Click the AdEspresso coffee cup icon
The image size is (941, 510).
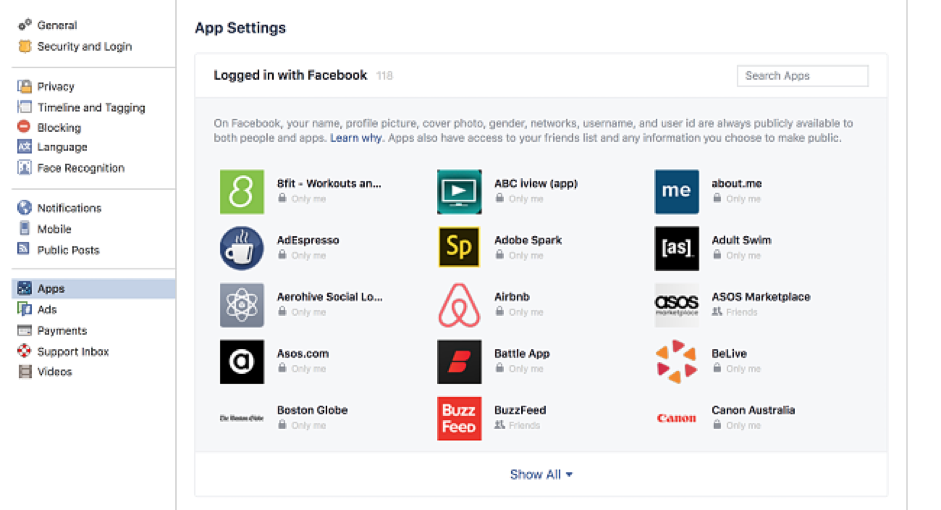pos(242,248)
